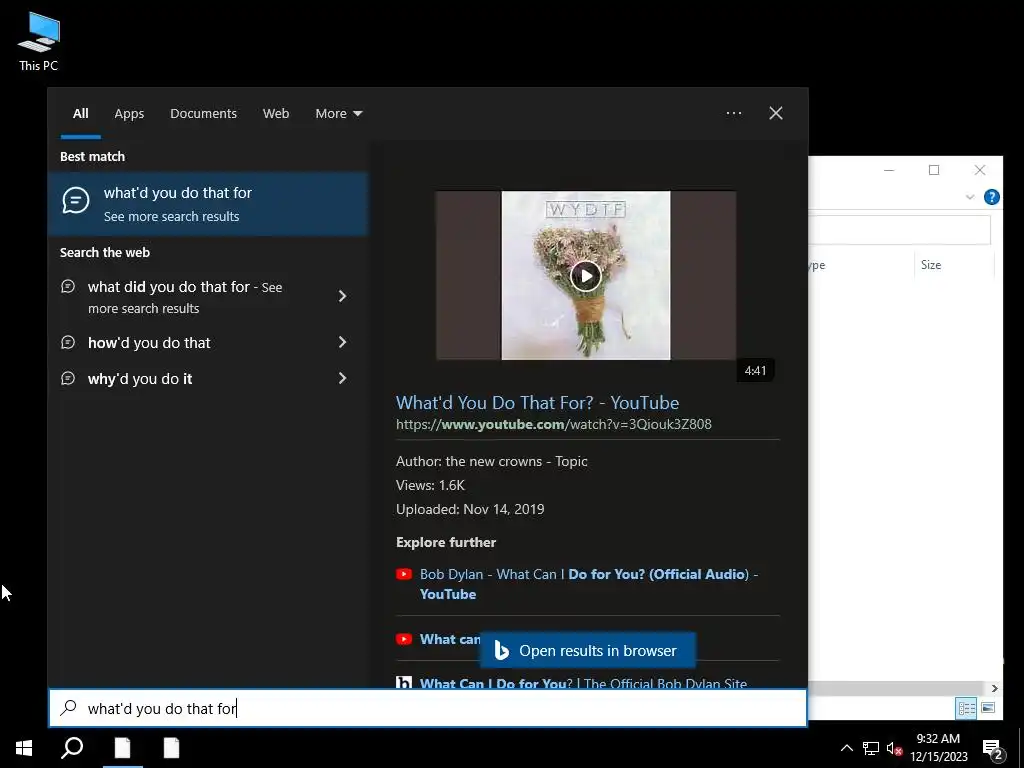Show hidden system tray icons
Viewport: 1024px width, 768px height.
coord(846,748)
